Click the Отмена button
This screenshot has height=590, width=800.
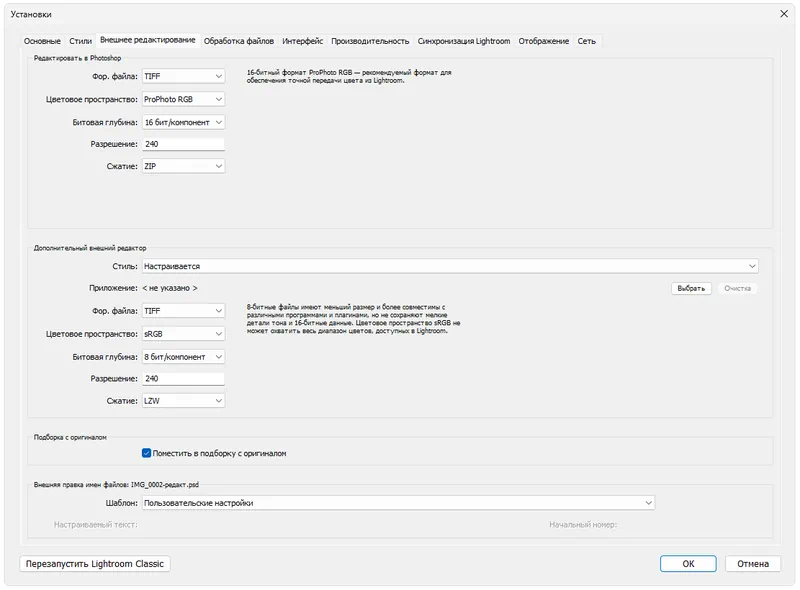(753, 563)
